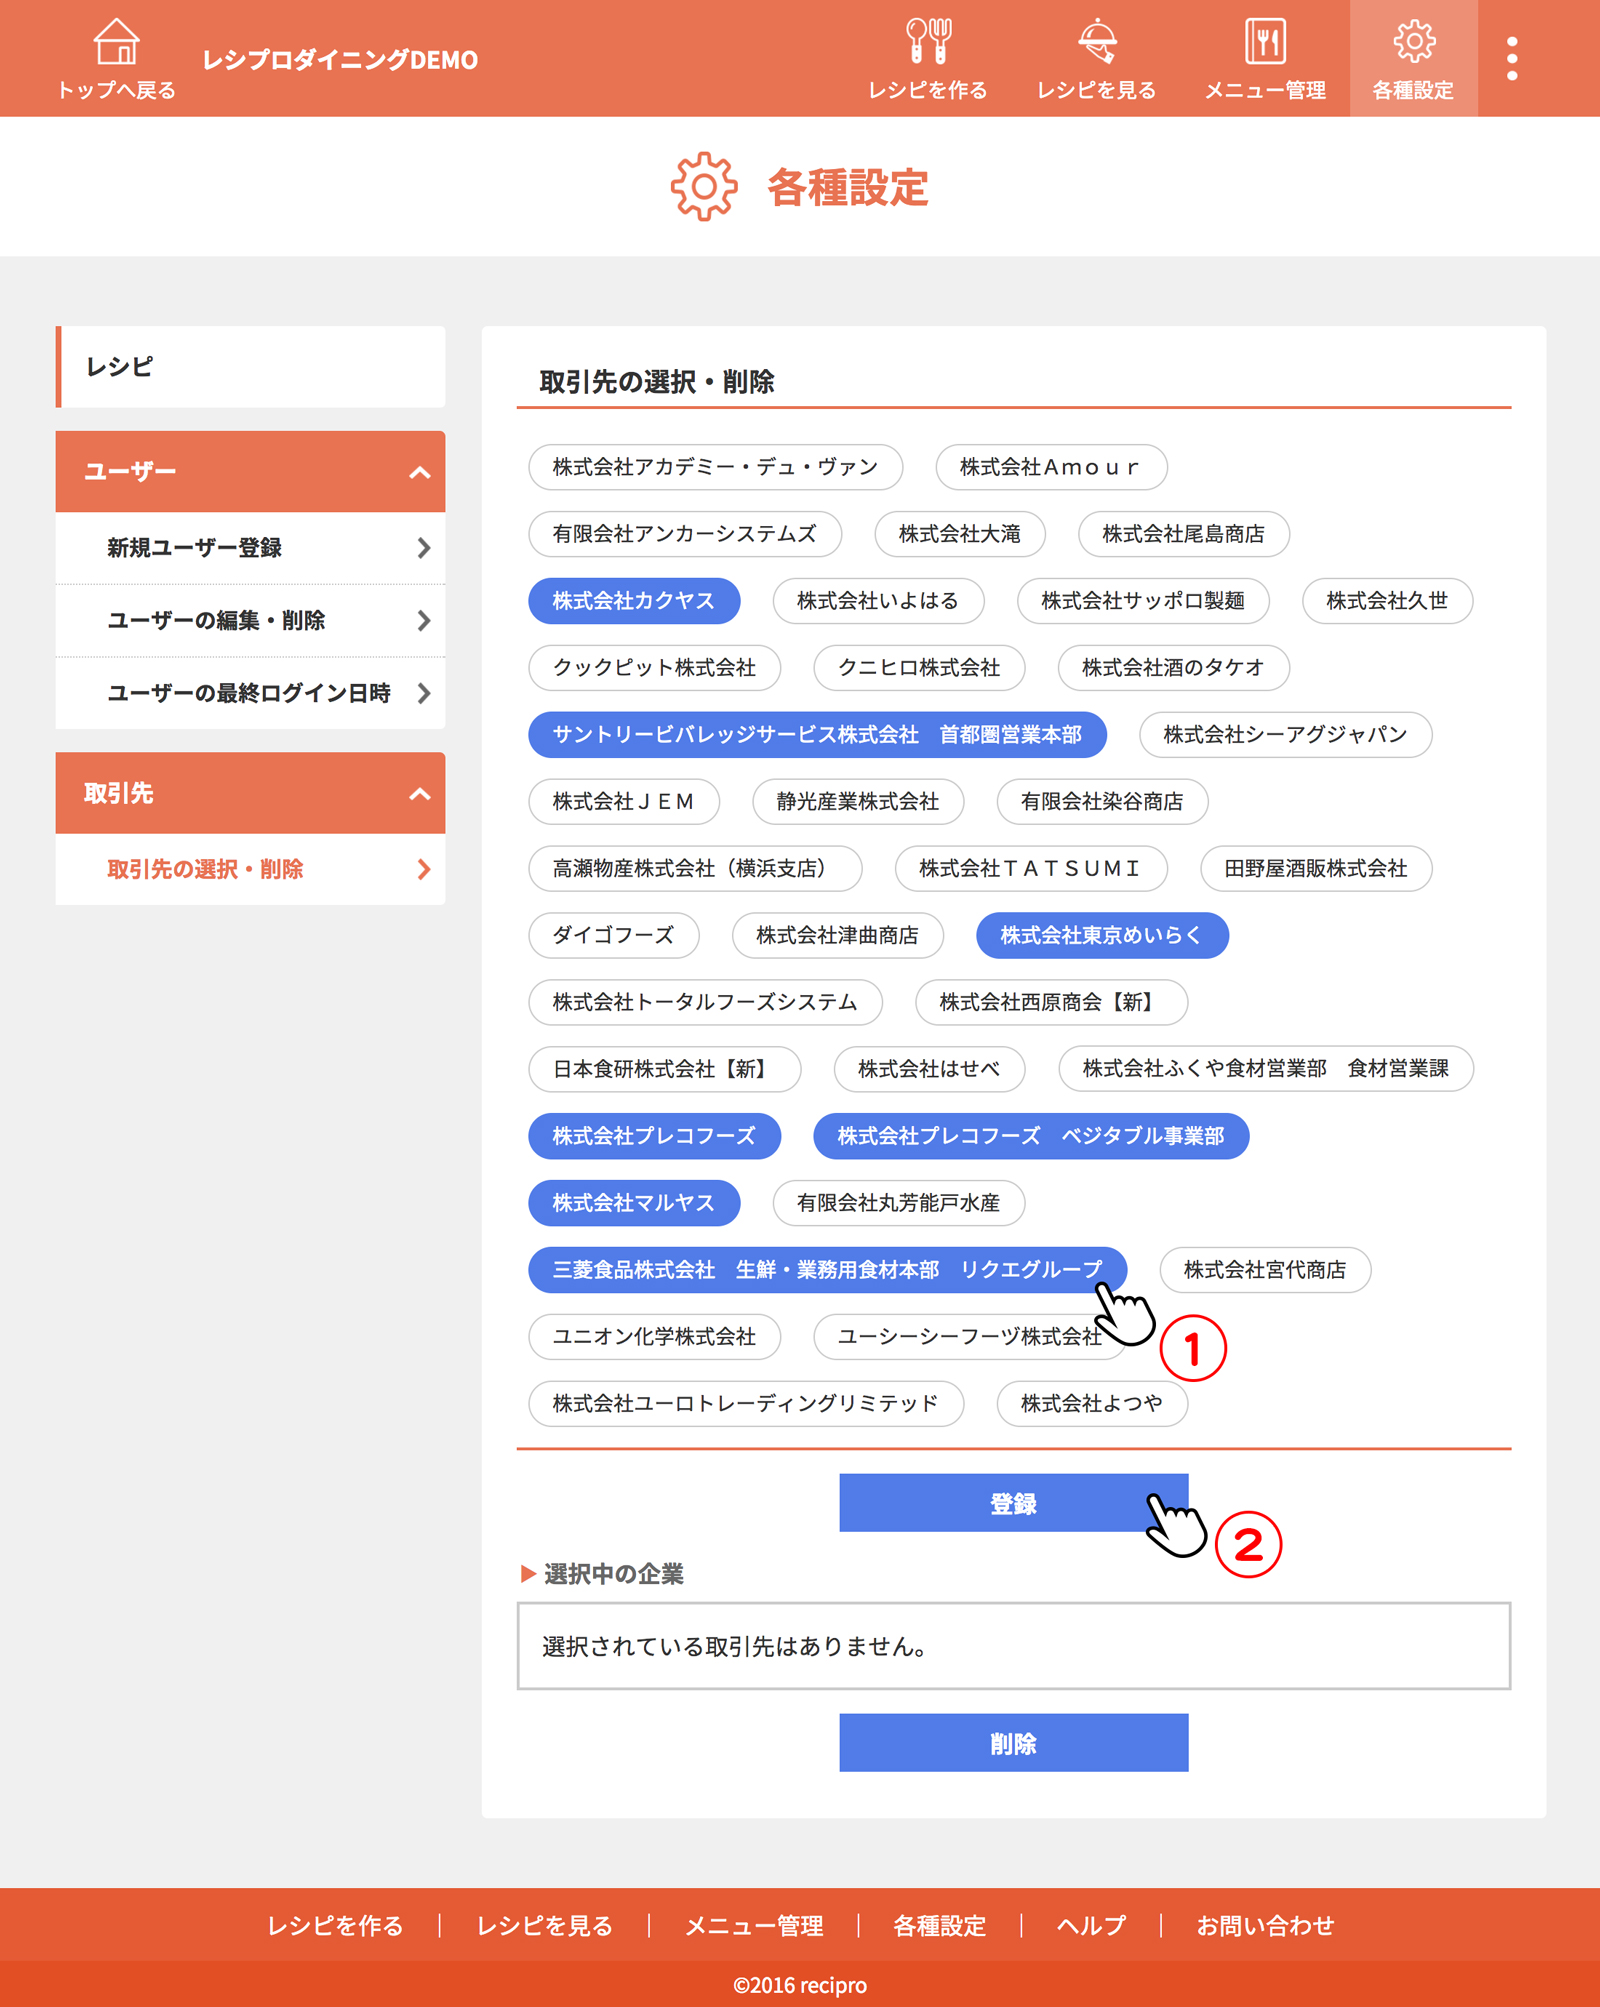This screenshot has height=2007, width=1600.
Task: Open the menu management icon
Action: click(x=1265, y=42)
